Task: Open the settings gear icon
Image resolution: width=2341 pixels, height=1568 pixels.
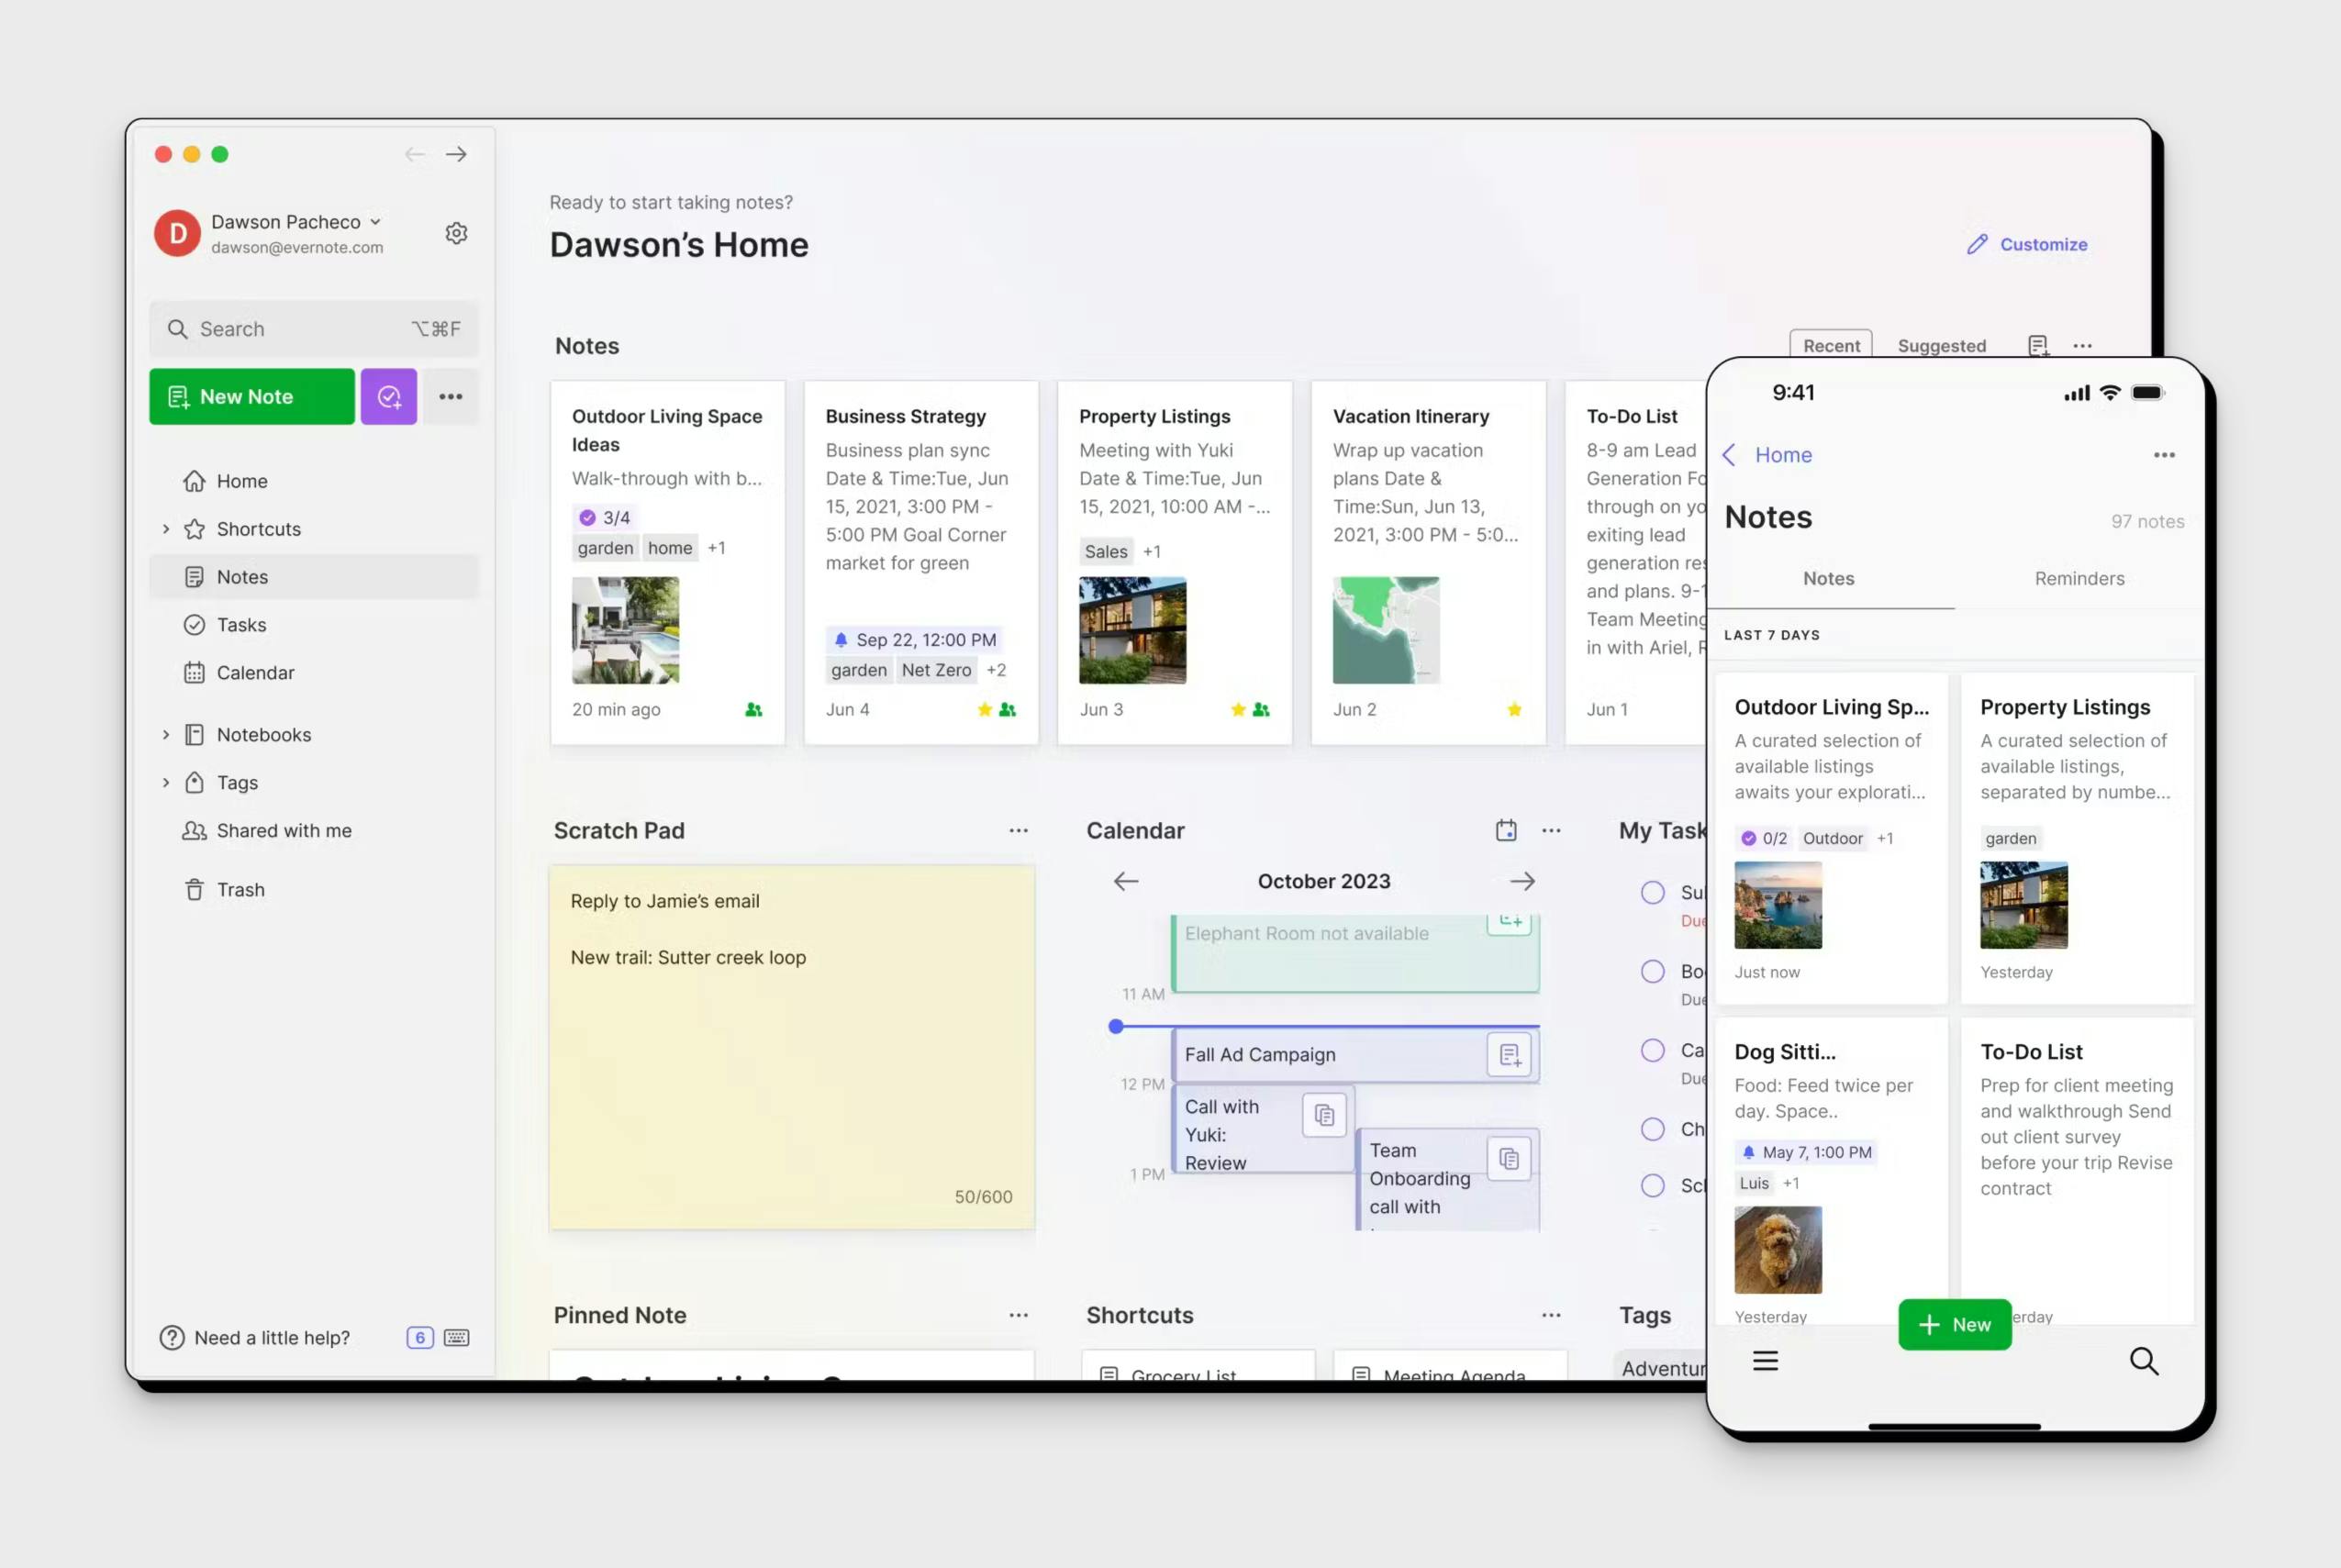Action: [x=456, y=232]
